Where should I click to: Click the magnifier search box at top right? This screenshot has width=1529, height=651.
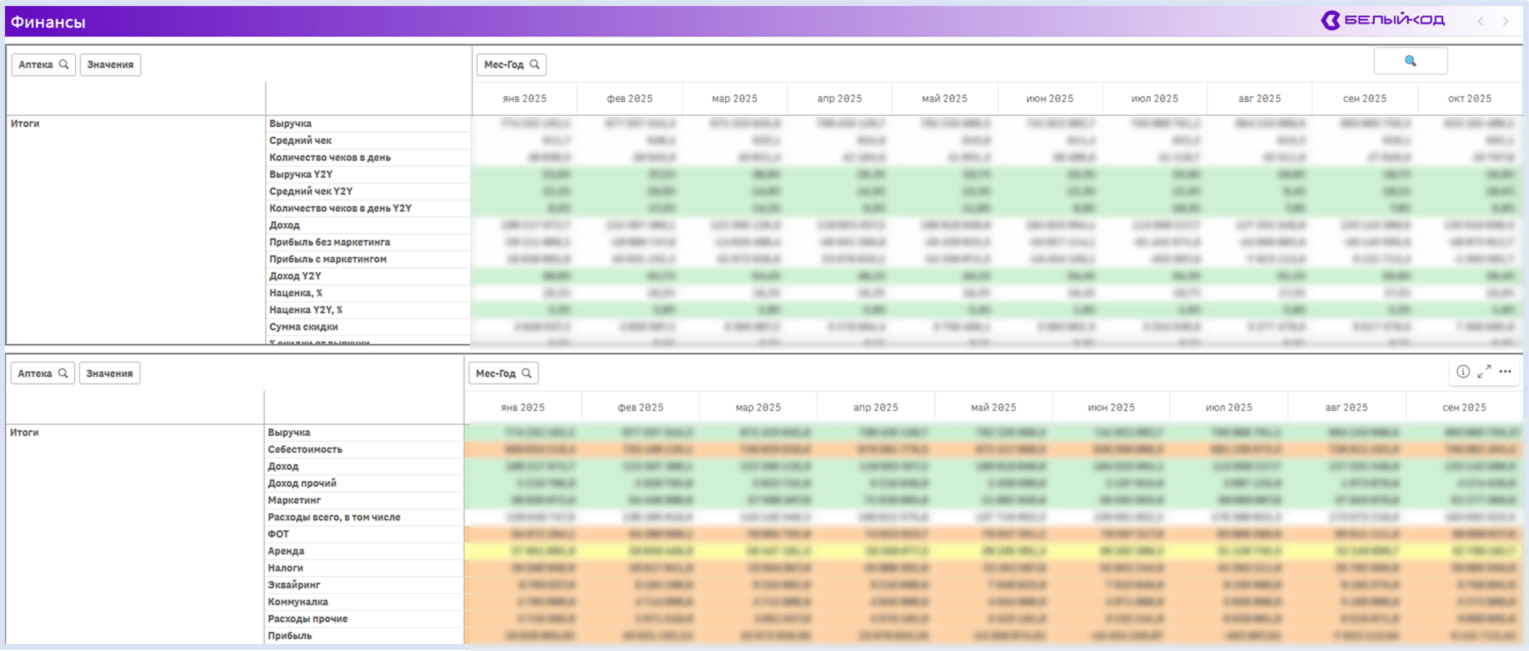[1410, 61]
